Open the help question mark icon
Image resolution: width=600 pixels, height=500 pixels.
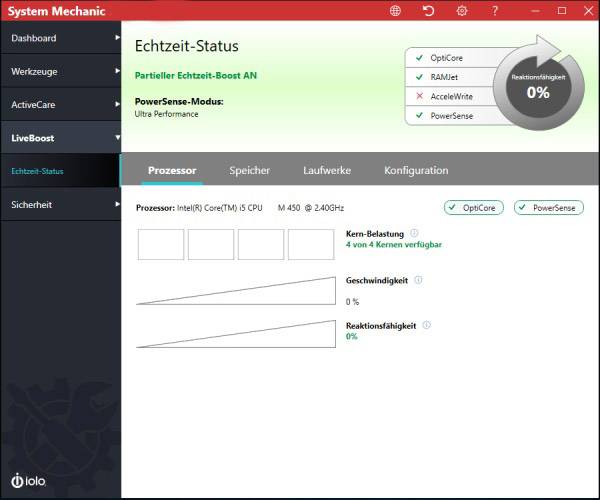coord(494,11)
